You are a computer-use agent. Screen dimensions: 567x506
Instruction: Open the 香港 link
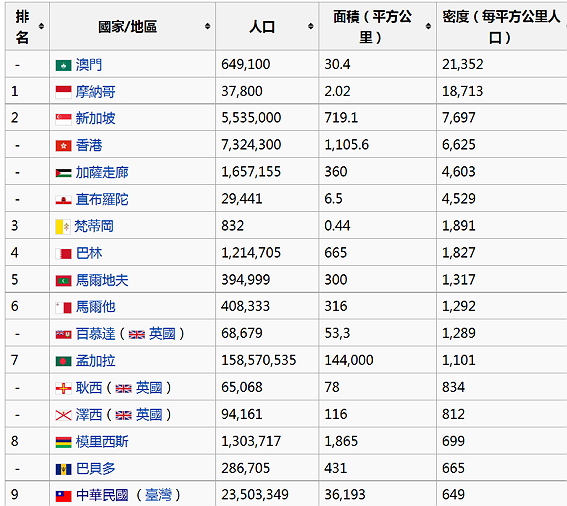[x=89, y=145]
